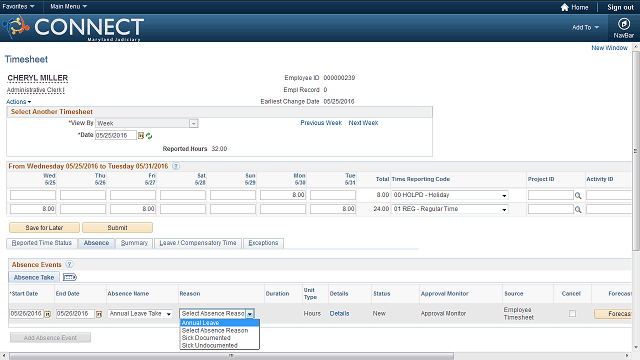
Task: Choose Annual Leave from reason list
Action: pos(220,323)
